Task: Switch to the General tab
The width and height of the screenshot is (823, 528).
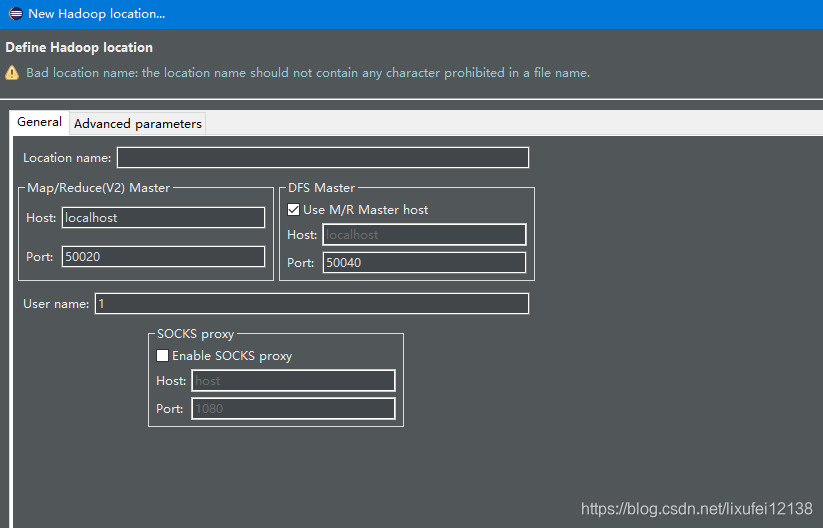Action: [x=39, y=122]
